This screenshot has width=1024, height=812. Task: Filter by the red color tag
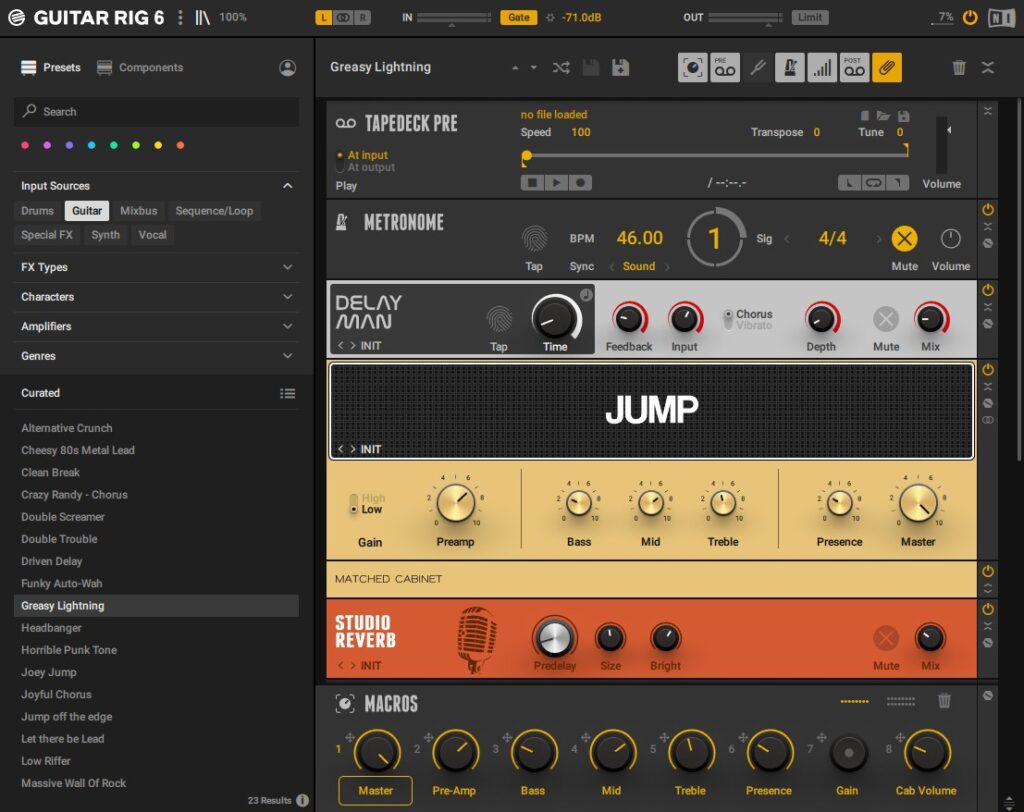[x=25, y=145]
